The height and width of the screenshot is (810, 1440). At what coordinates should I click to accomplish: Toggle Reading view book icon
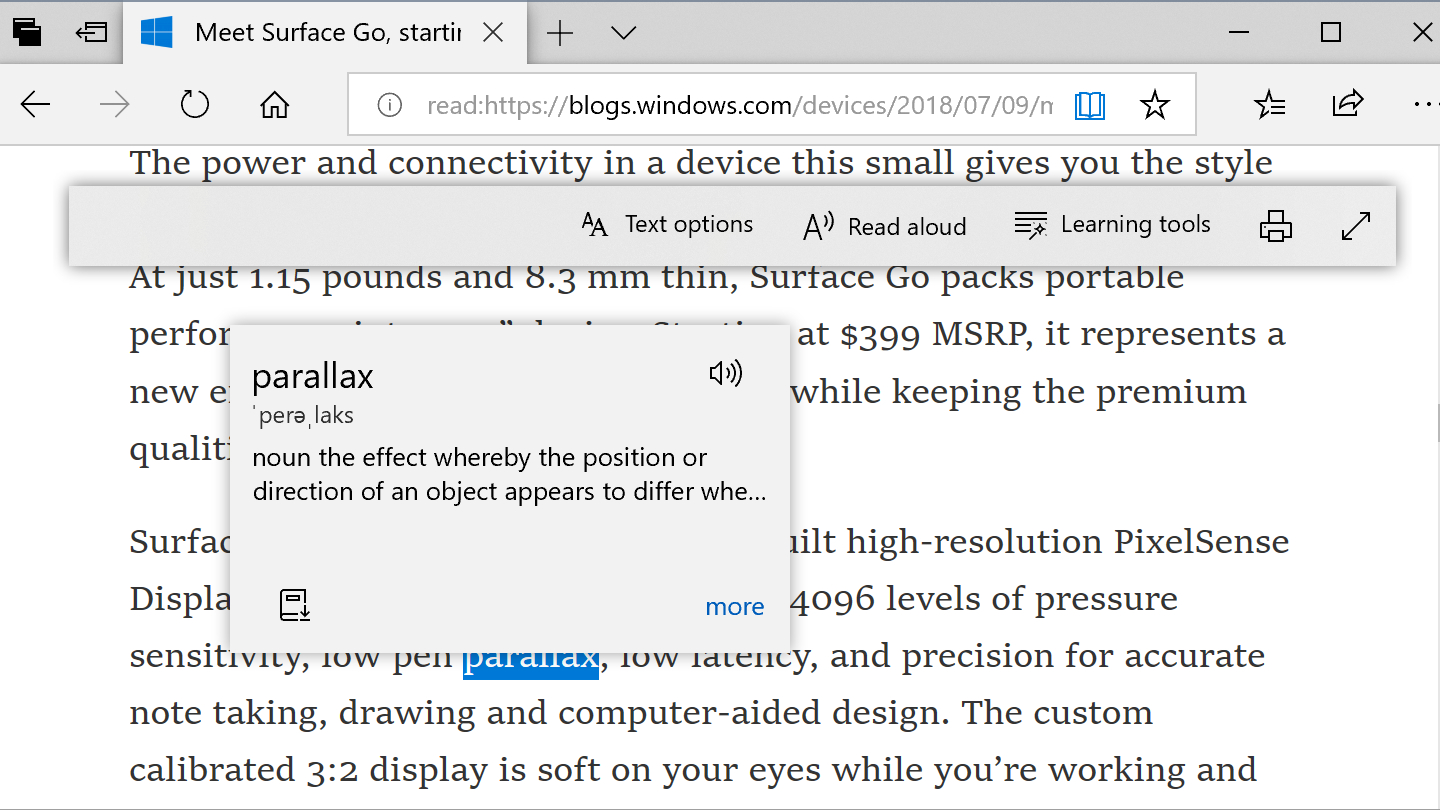point(1090,105)
